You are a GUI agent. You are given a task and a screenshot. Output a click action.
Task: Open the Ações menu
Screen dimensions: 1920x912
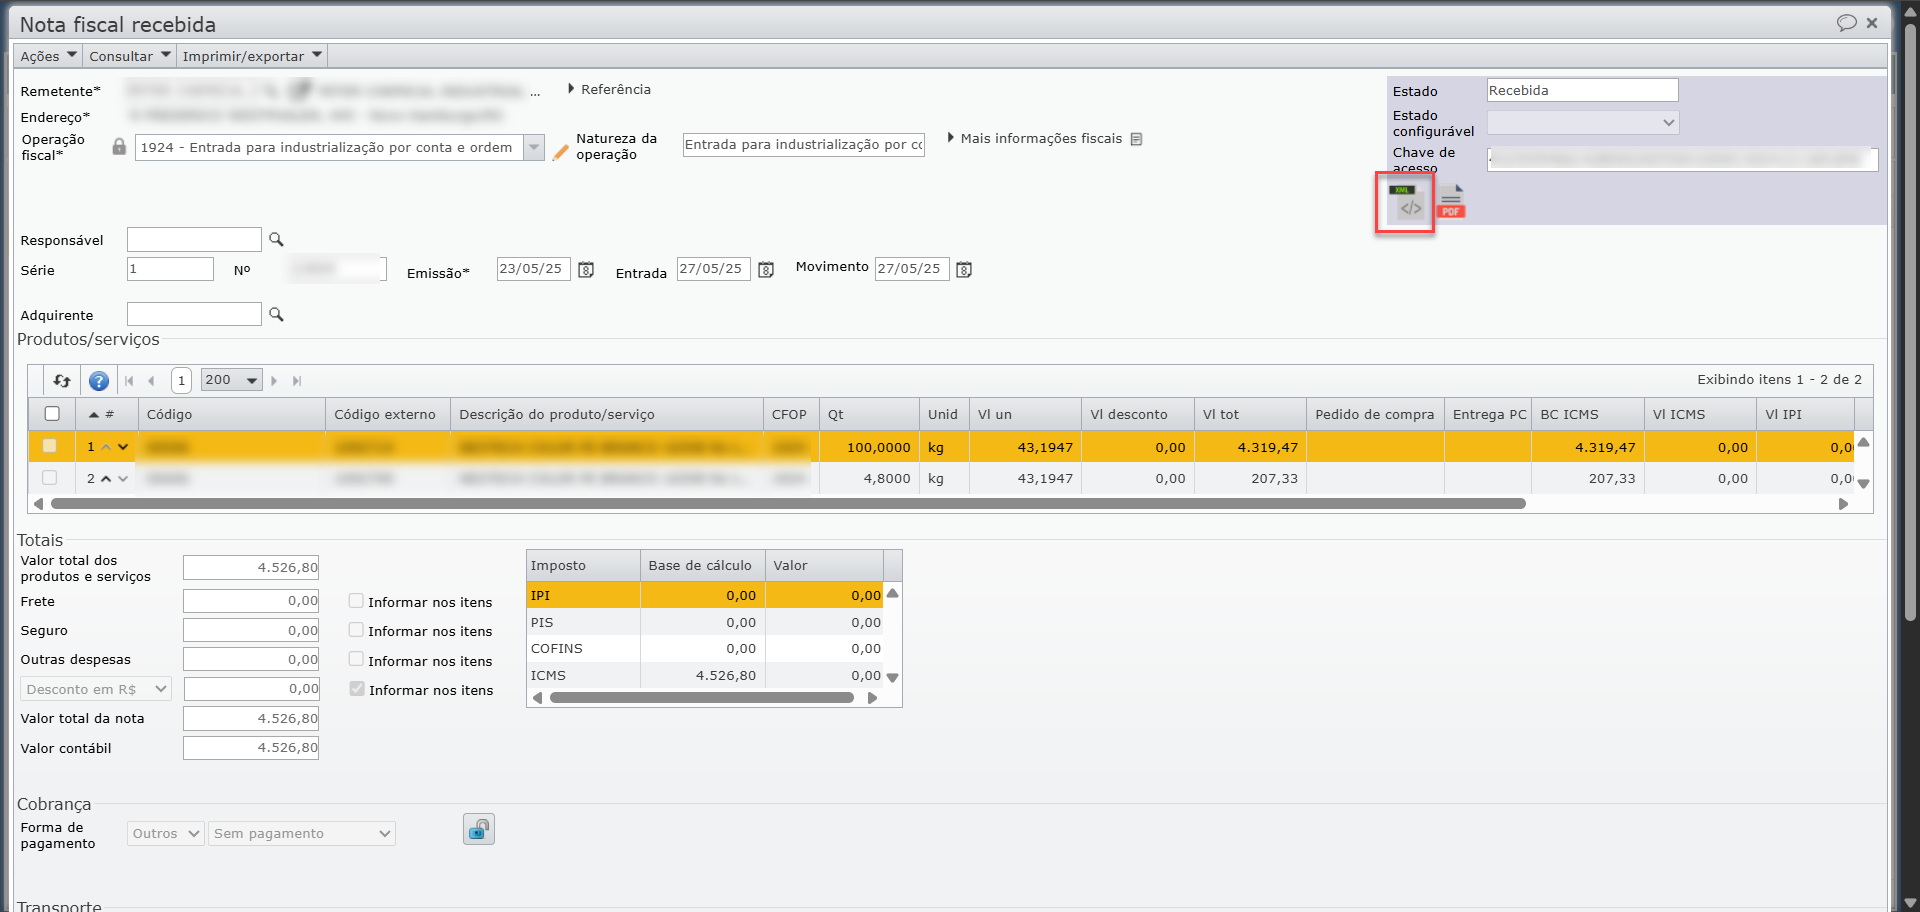pos(48,56)
